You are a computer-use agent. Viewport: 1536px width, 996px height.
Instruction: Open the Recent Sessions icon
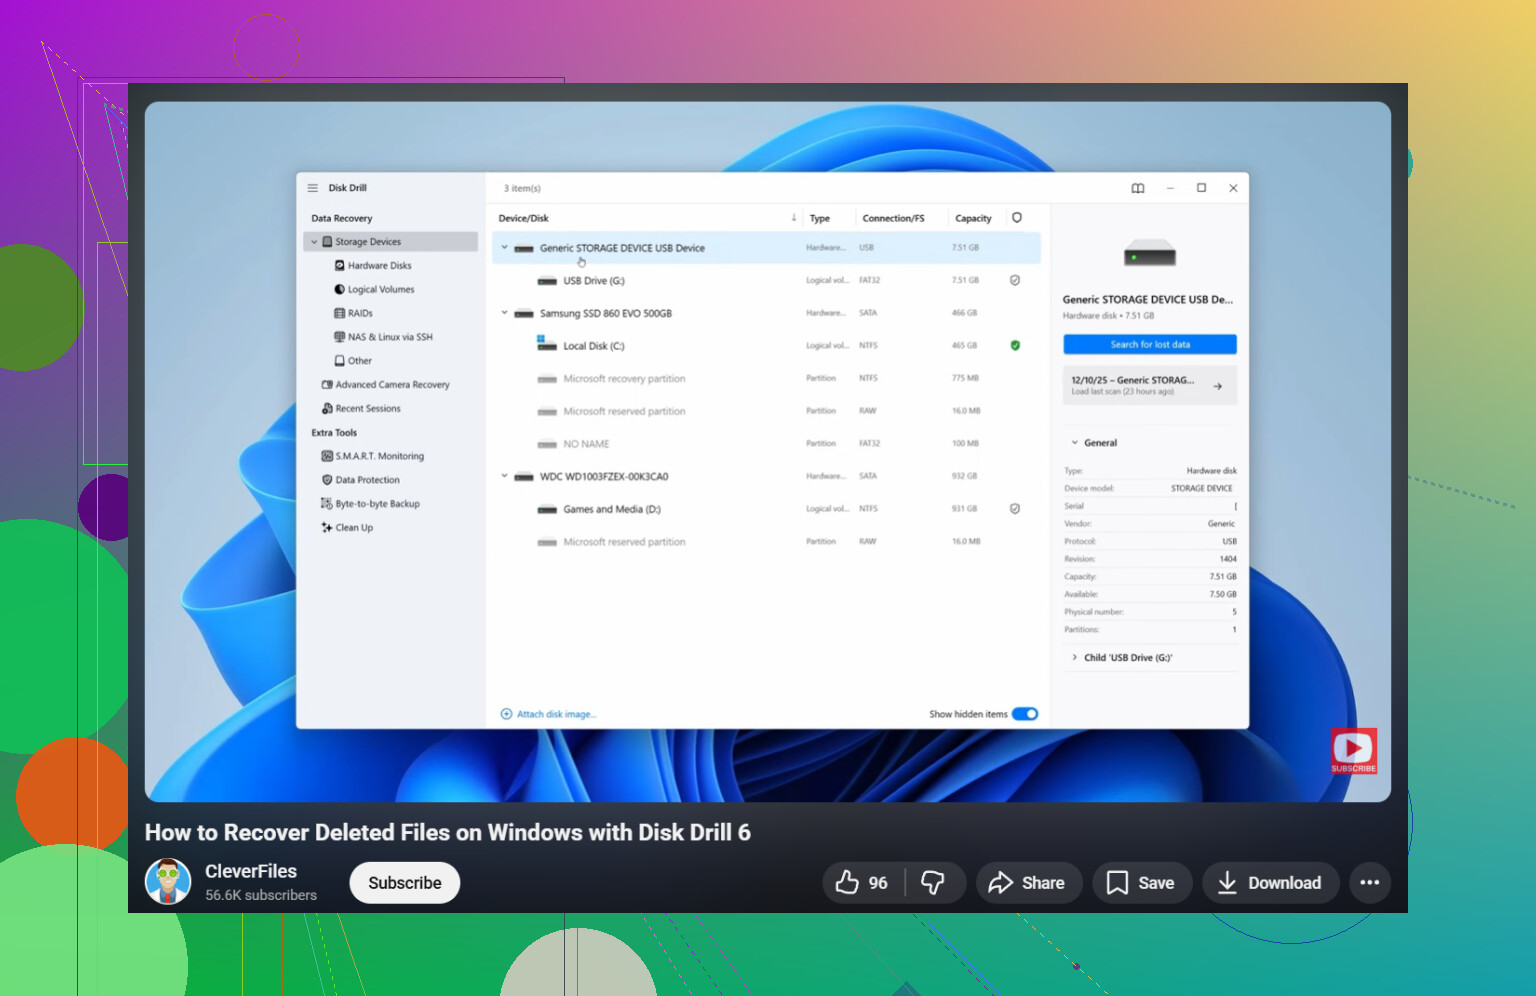327,409
